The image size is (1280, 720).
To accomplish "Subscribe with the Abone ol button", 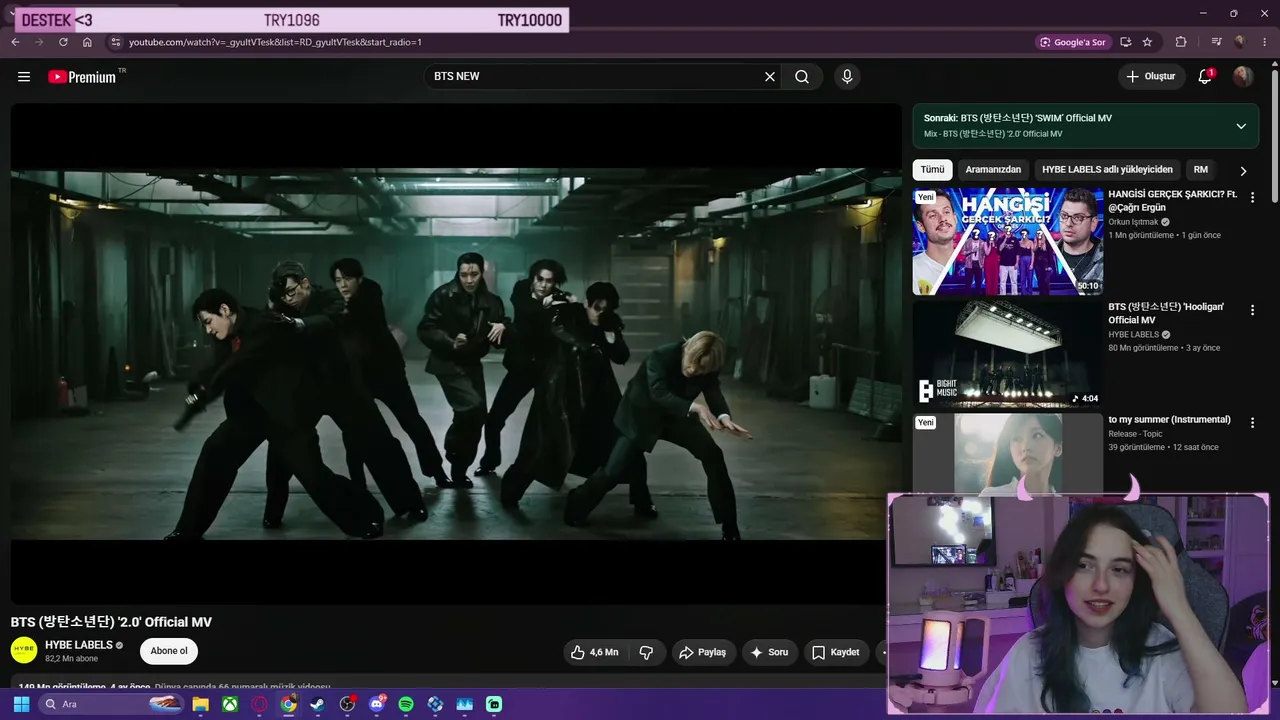I will point(169,651).
